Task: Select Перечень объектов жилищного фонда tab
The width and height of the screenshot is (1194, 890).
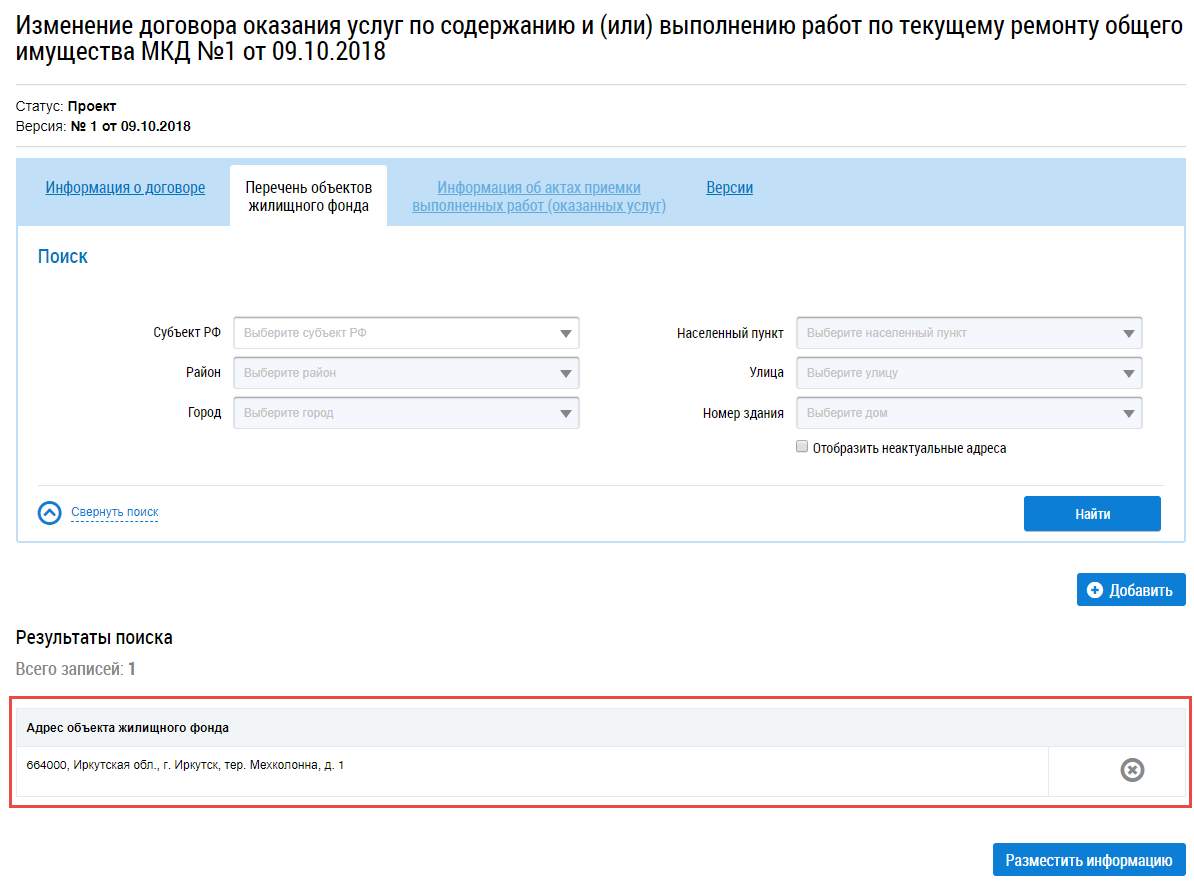Action: (308, 197)
